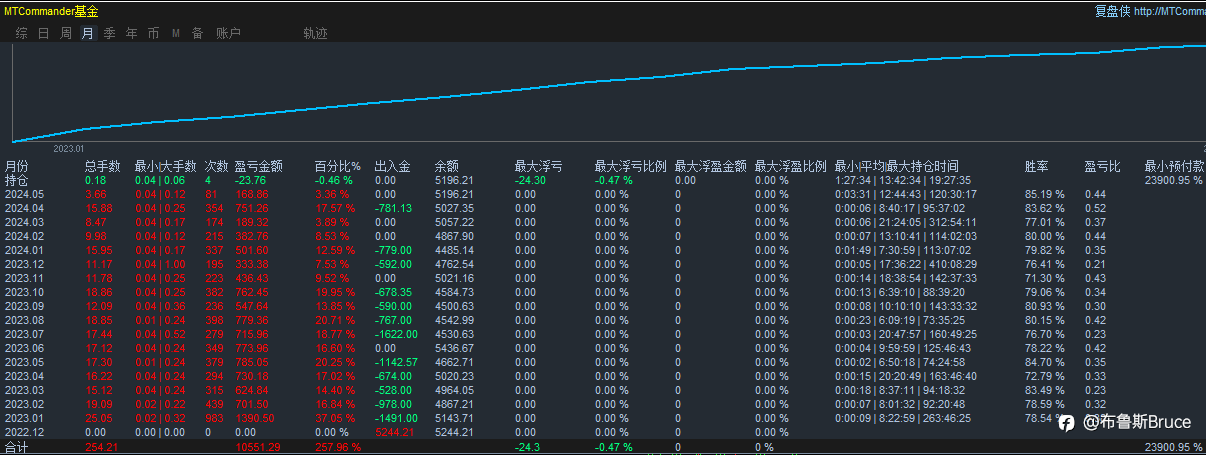
Task: Open the M tab
Action: [x=175, y=33]
